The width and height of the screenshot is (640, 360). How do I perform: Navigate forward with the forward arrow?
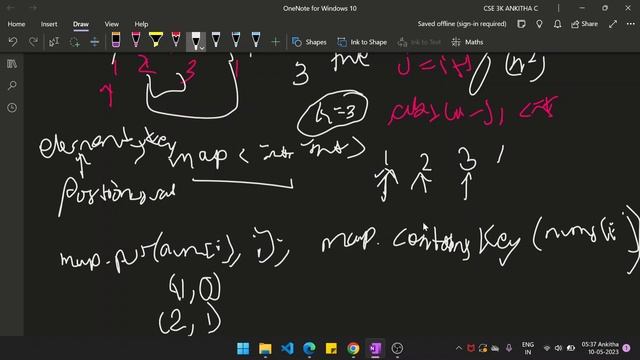click(x=33, y=8)
